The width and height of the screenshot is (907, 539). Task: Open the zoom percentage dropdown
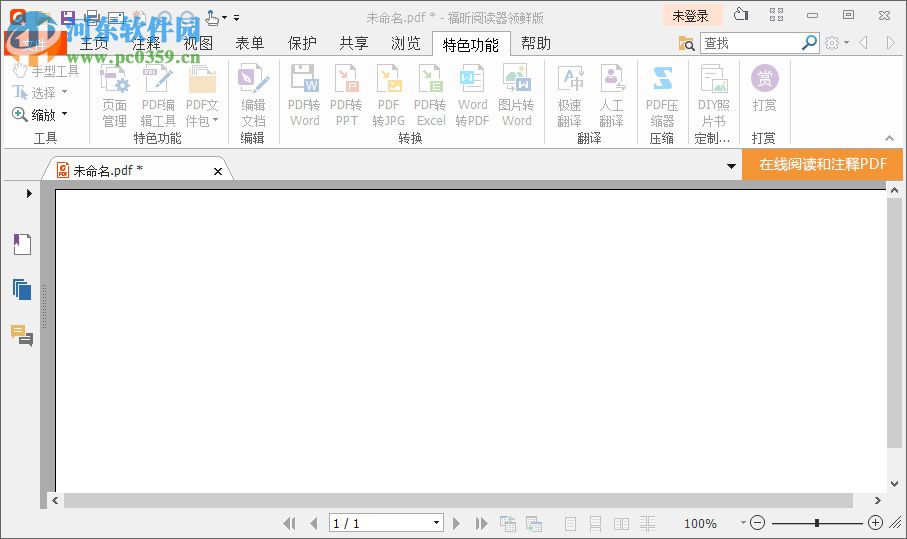pos(743,523)
